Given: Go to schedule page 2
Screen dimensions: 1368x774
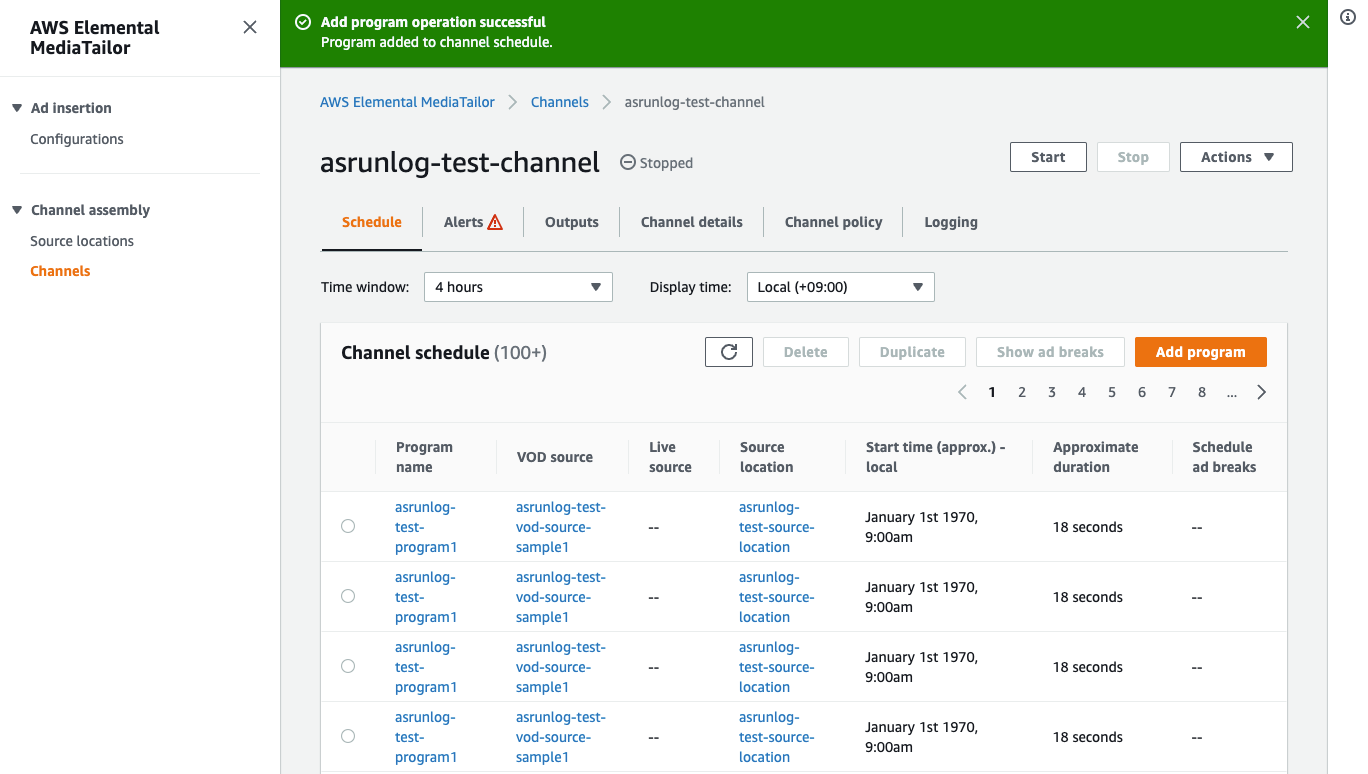Looking at the screenshot, I should pyautogui.click(x=1022, y=392).
